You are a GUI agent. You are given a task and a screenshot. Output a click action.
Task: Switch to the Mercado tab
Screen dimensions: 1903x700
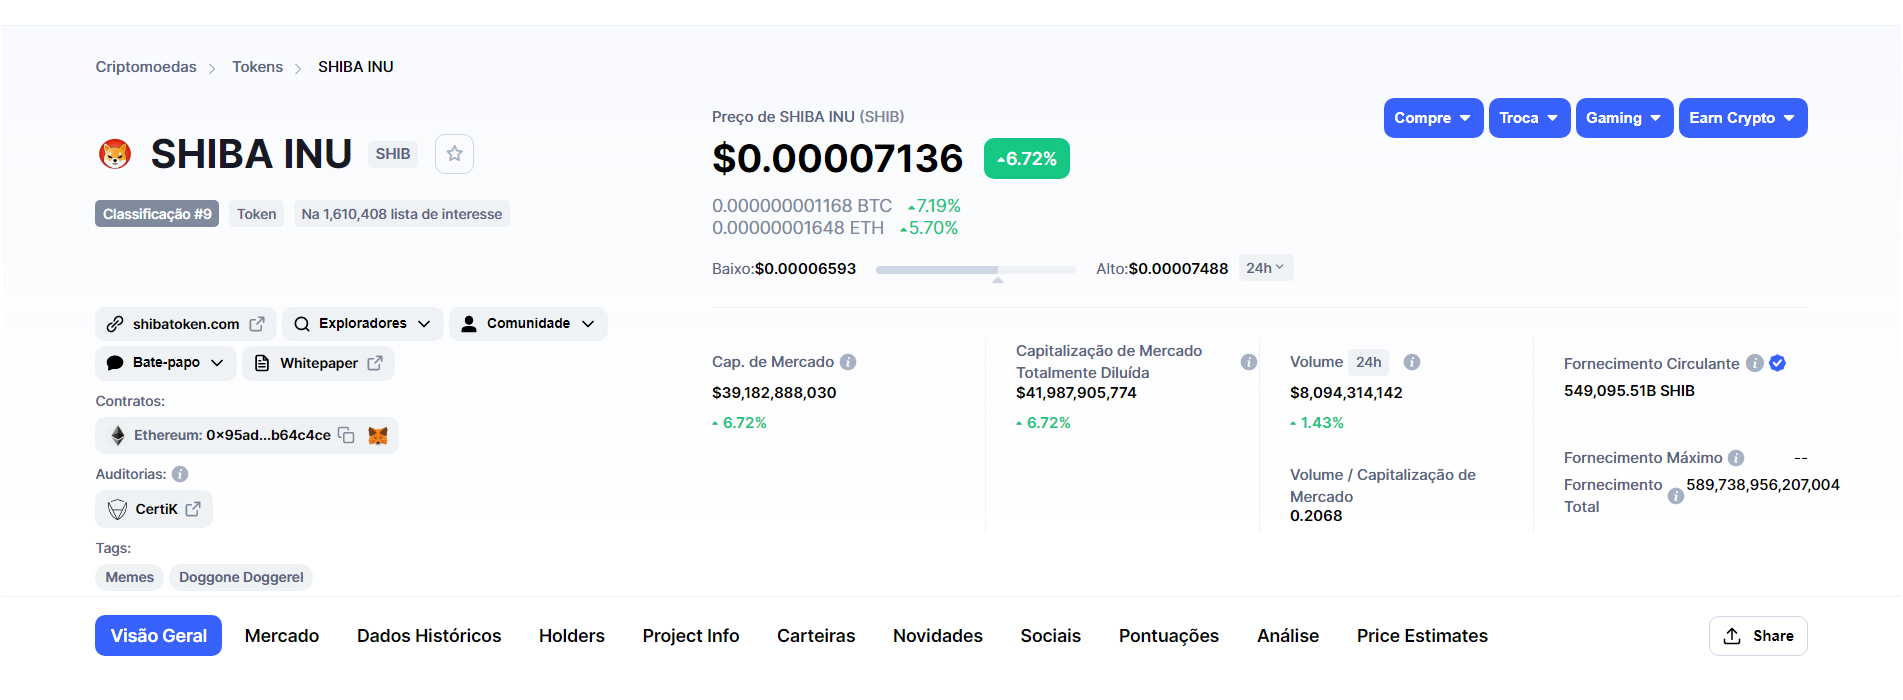click(282, 636)
